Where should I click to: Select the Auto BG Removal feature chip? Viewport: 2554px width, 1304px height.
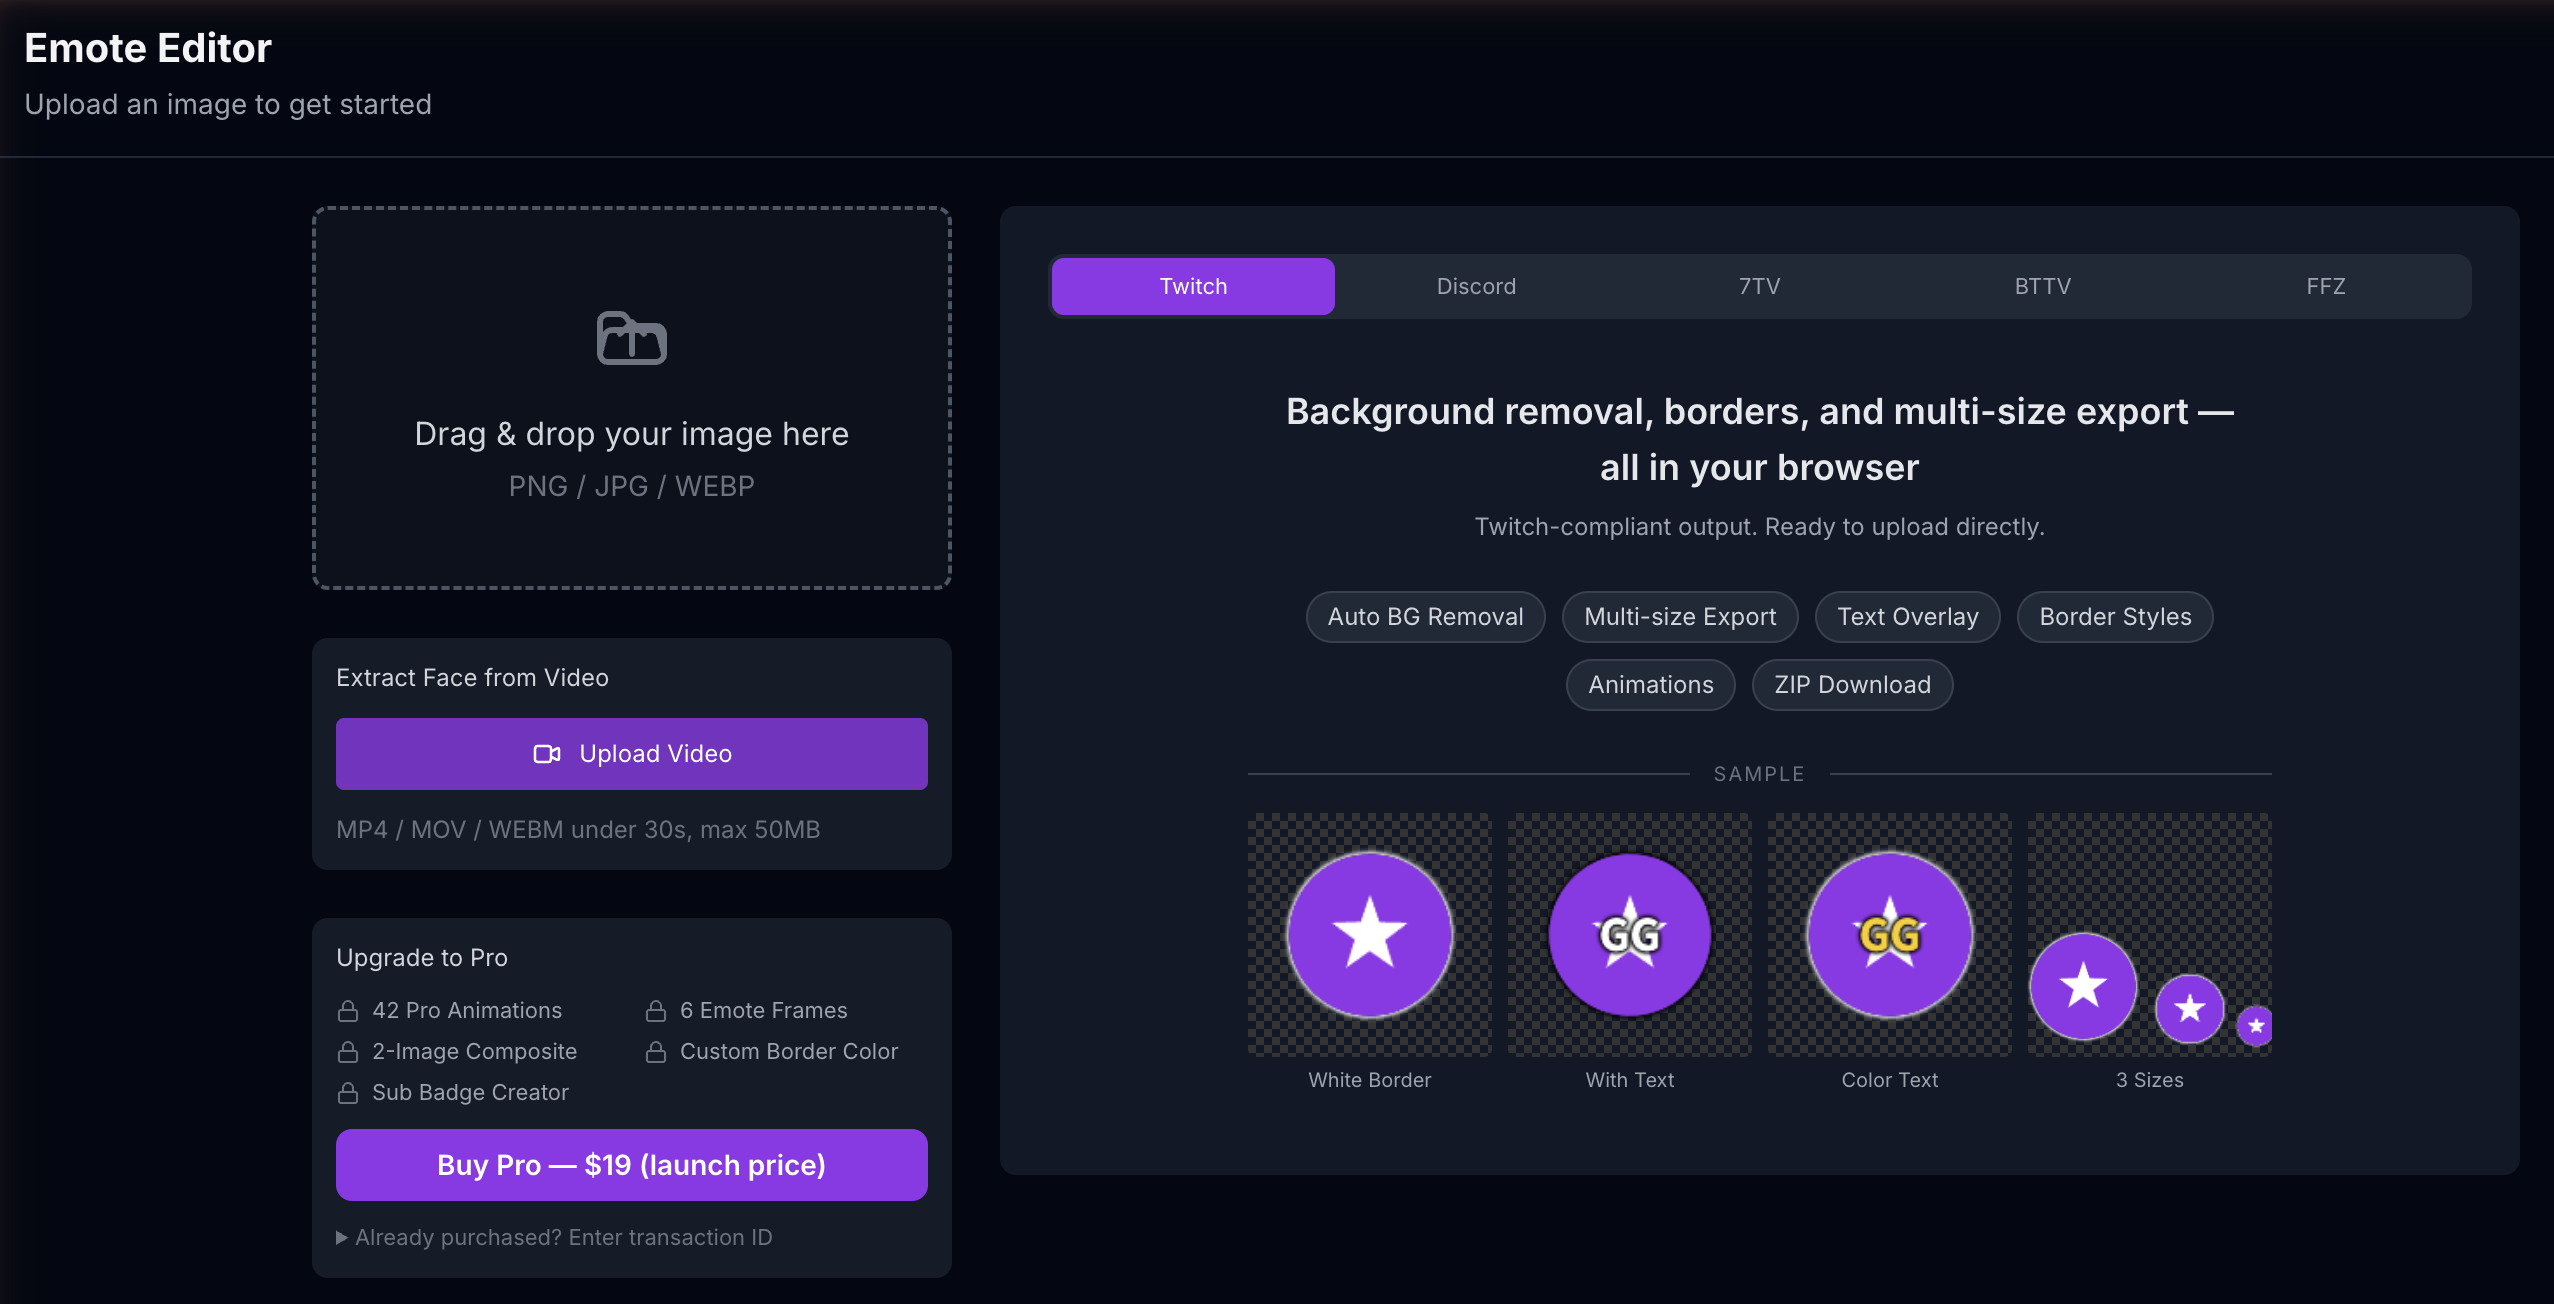coord(1424,617)
